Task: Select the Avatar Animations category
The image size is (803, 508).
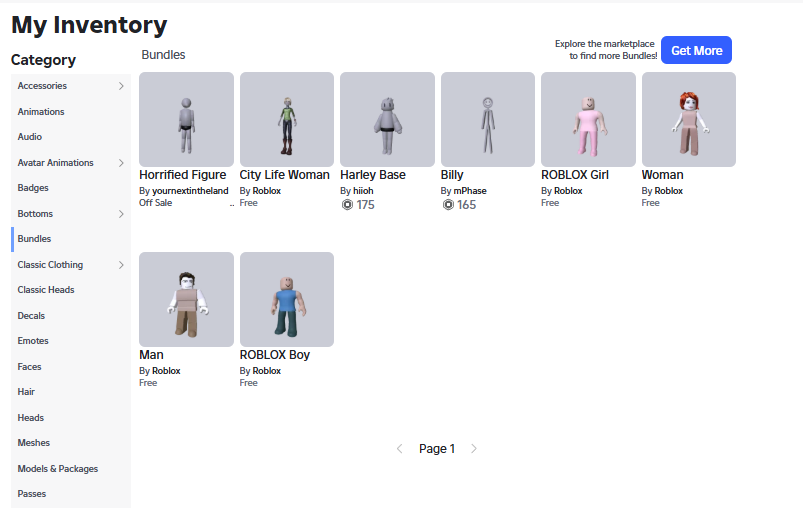Action: (71, 163)
